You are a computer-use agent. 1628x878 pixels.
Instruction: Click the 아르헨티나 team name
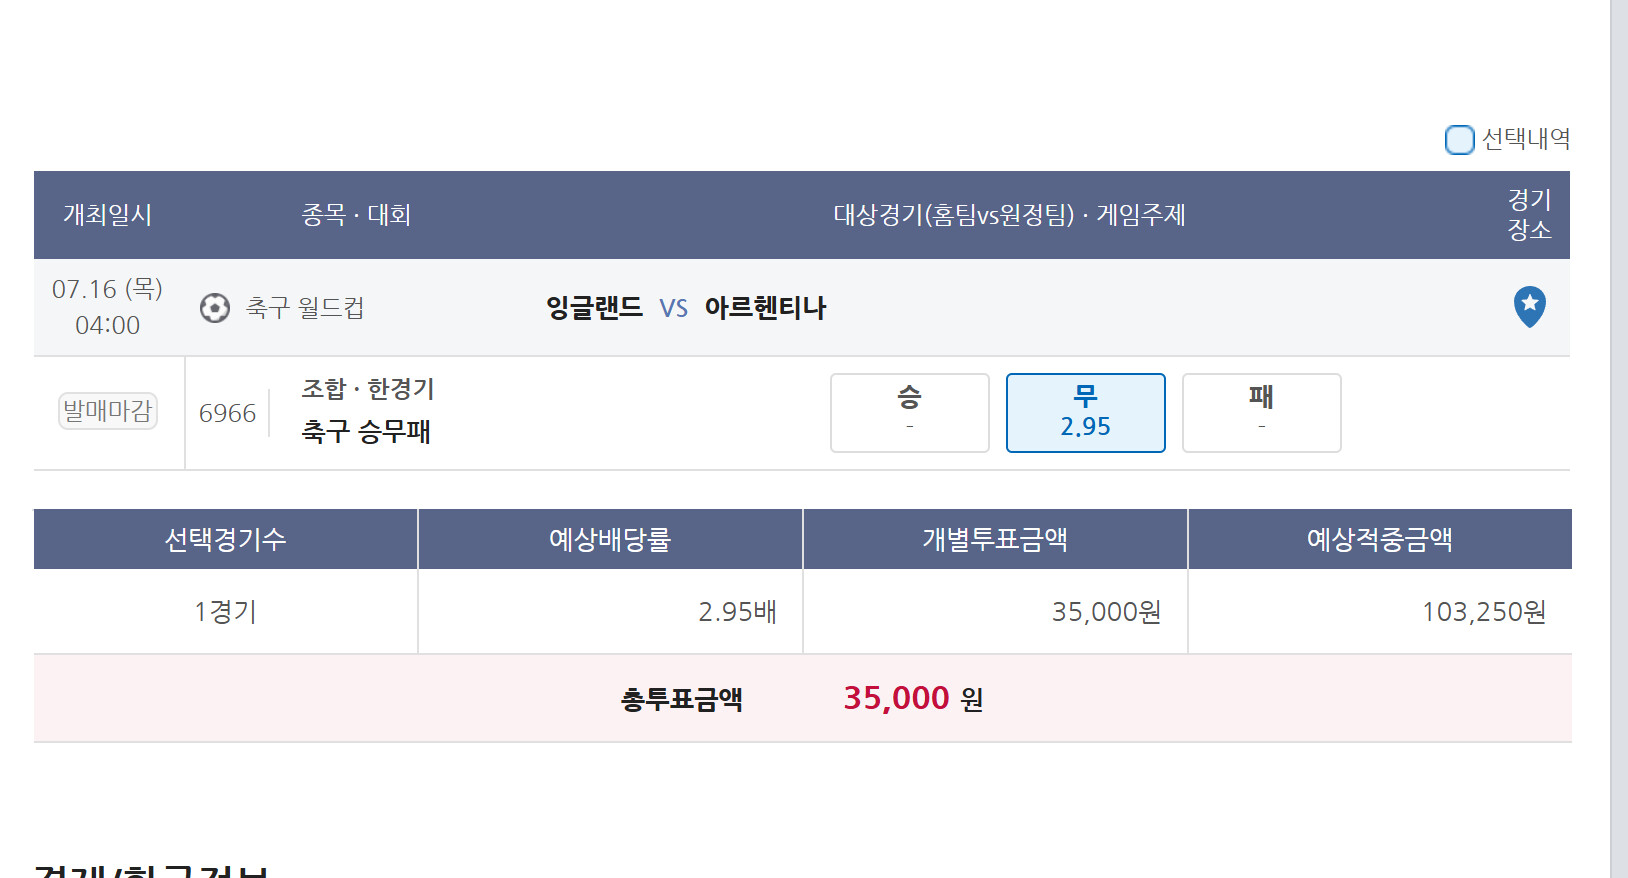pos(765,308)
